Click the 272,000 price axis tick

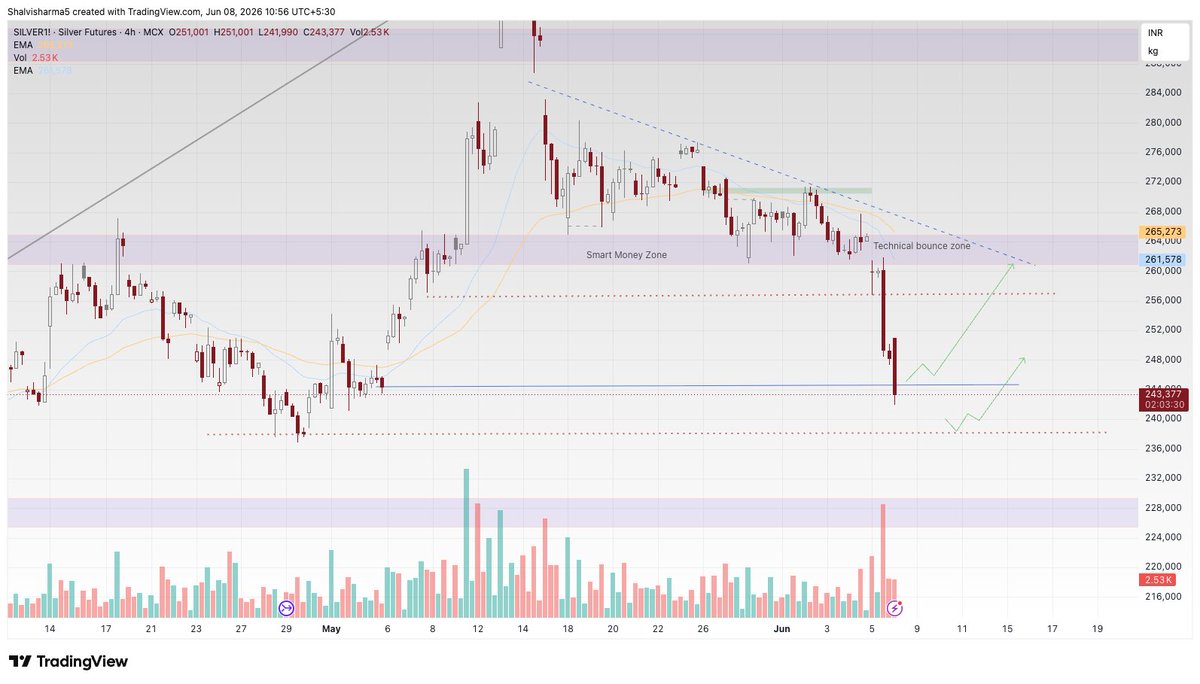[x=1163, y=182]
